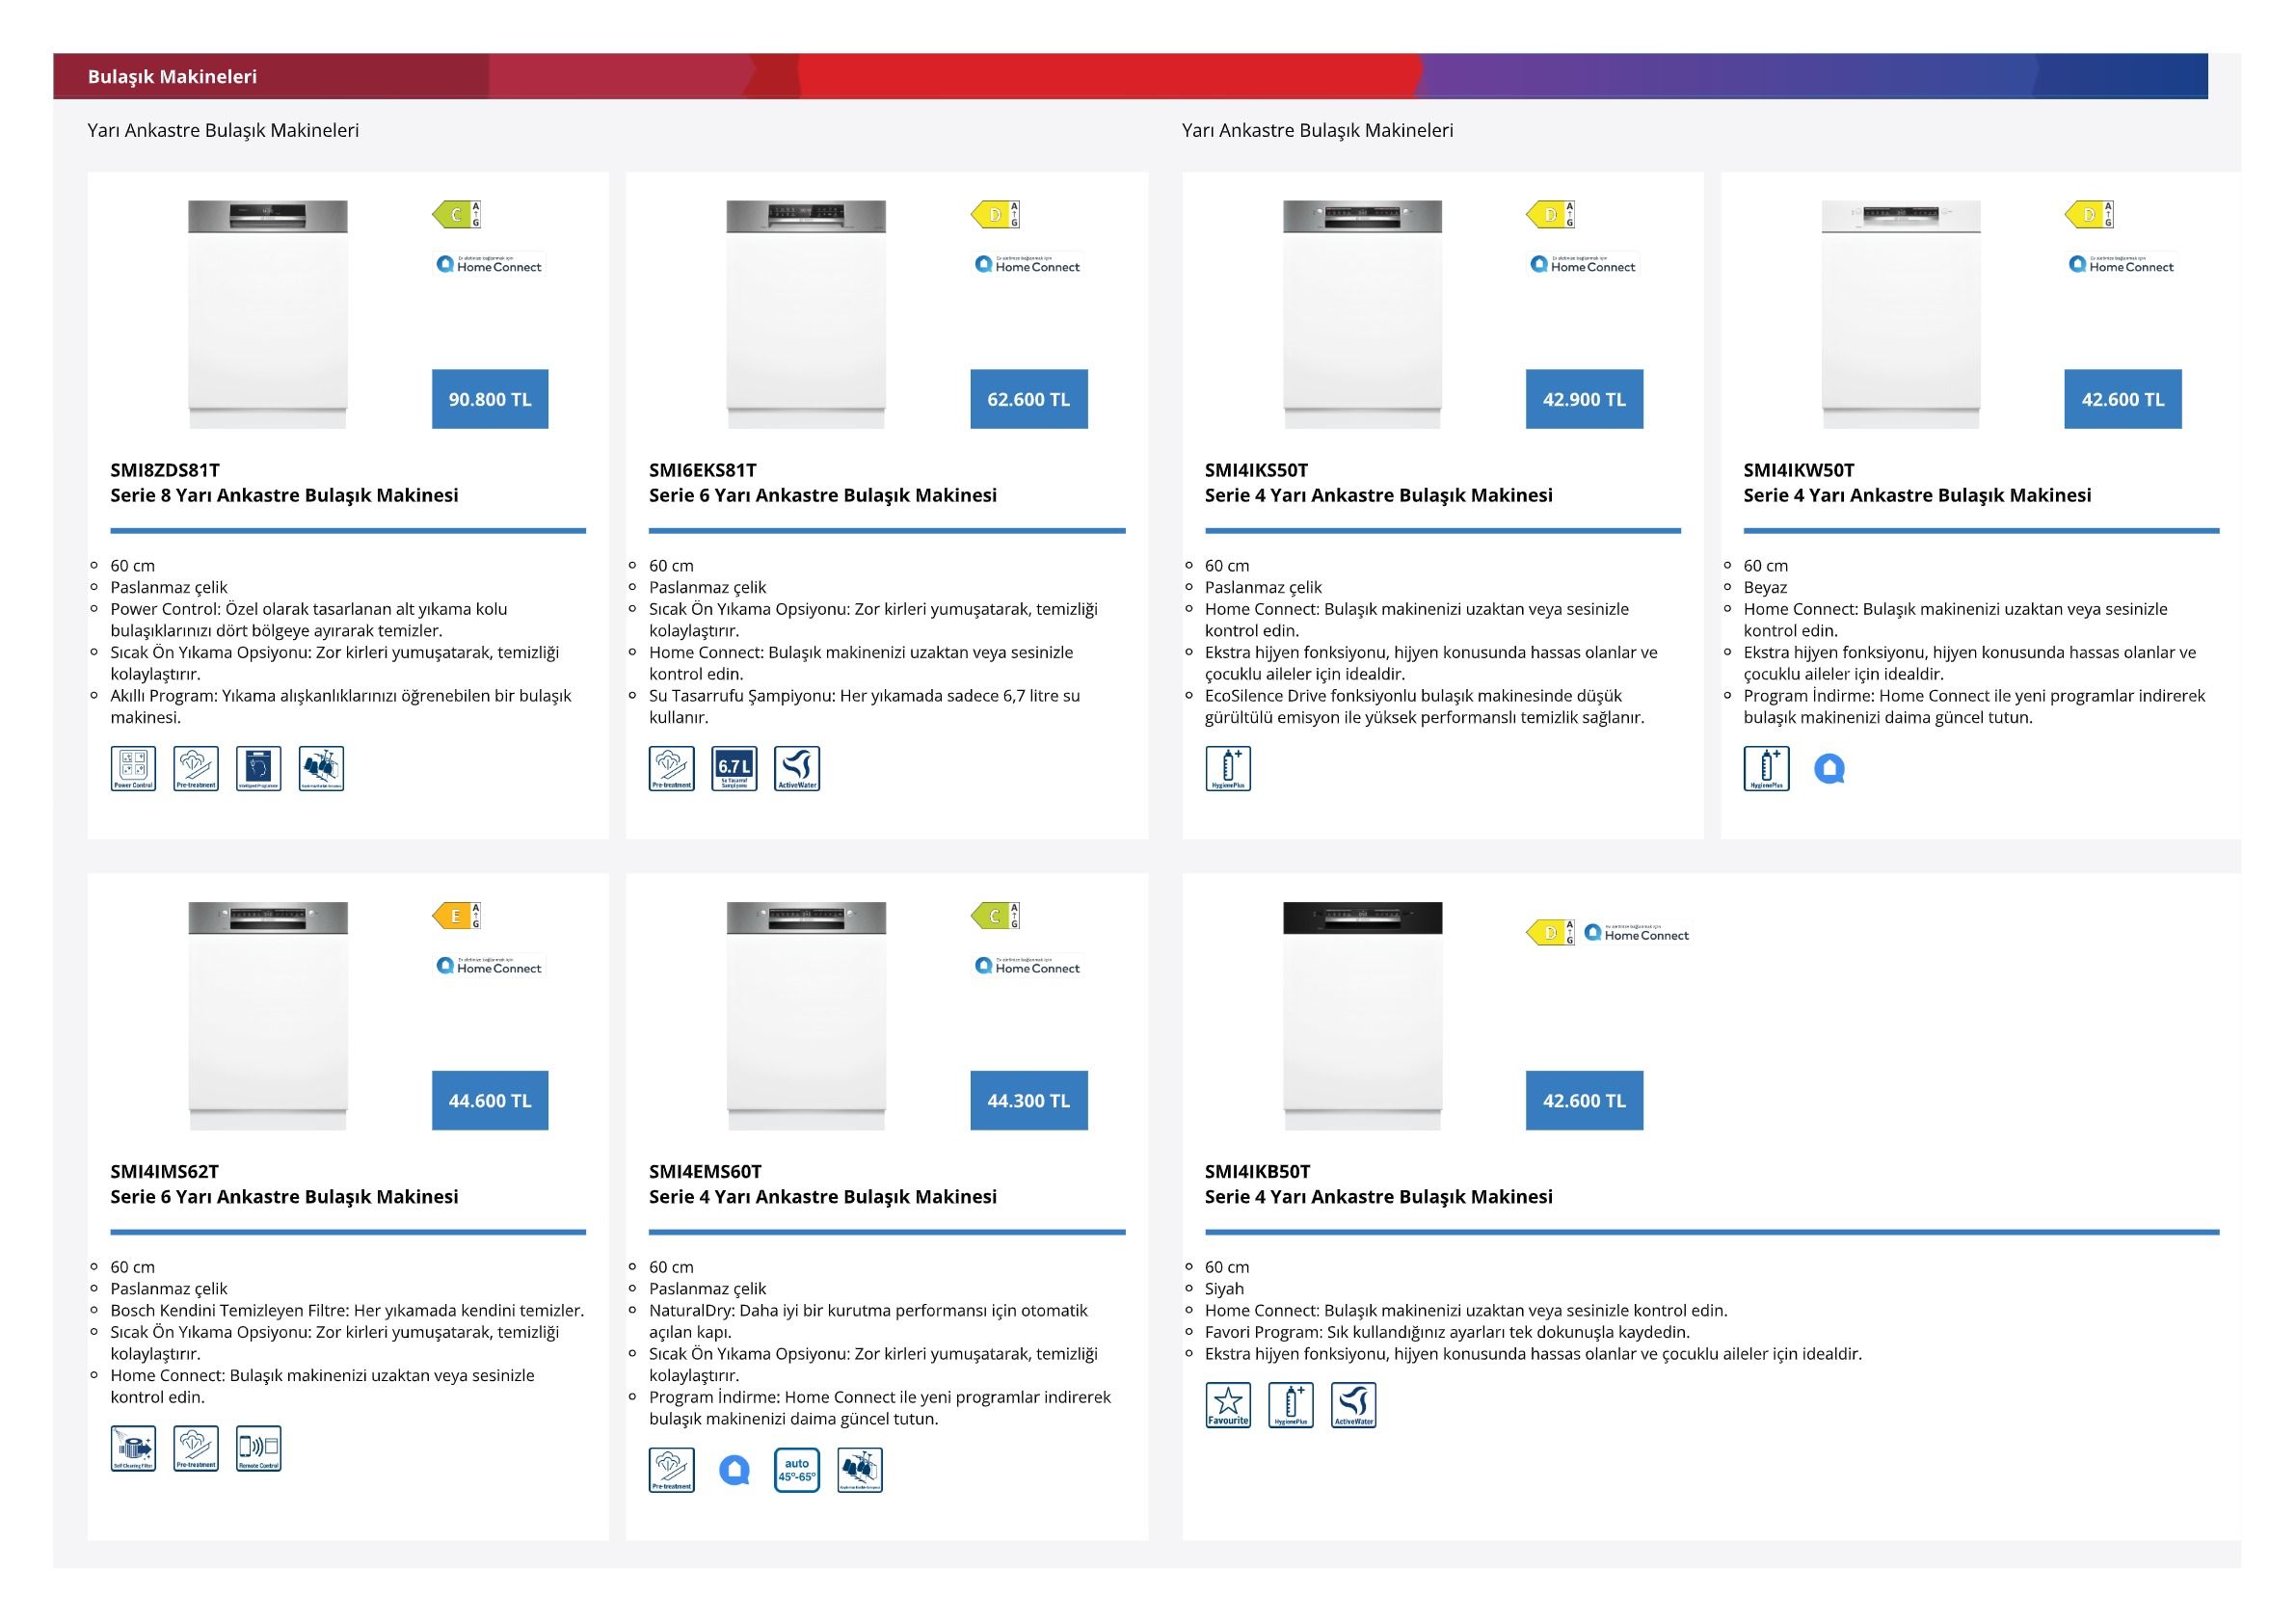Select energy class D label for SMI6EKS81T
This screenshot has width=2296, height=1622.
(x=995, y=215)
